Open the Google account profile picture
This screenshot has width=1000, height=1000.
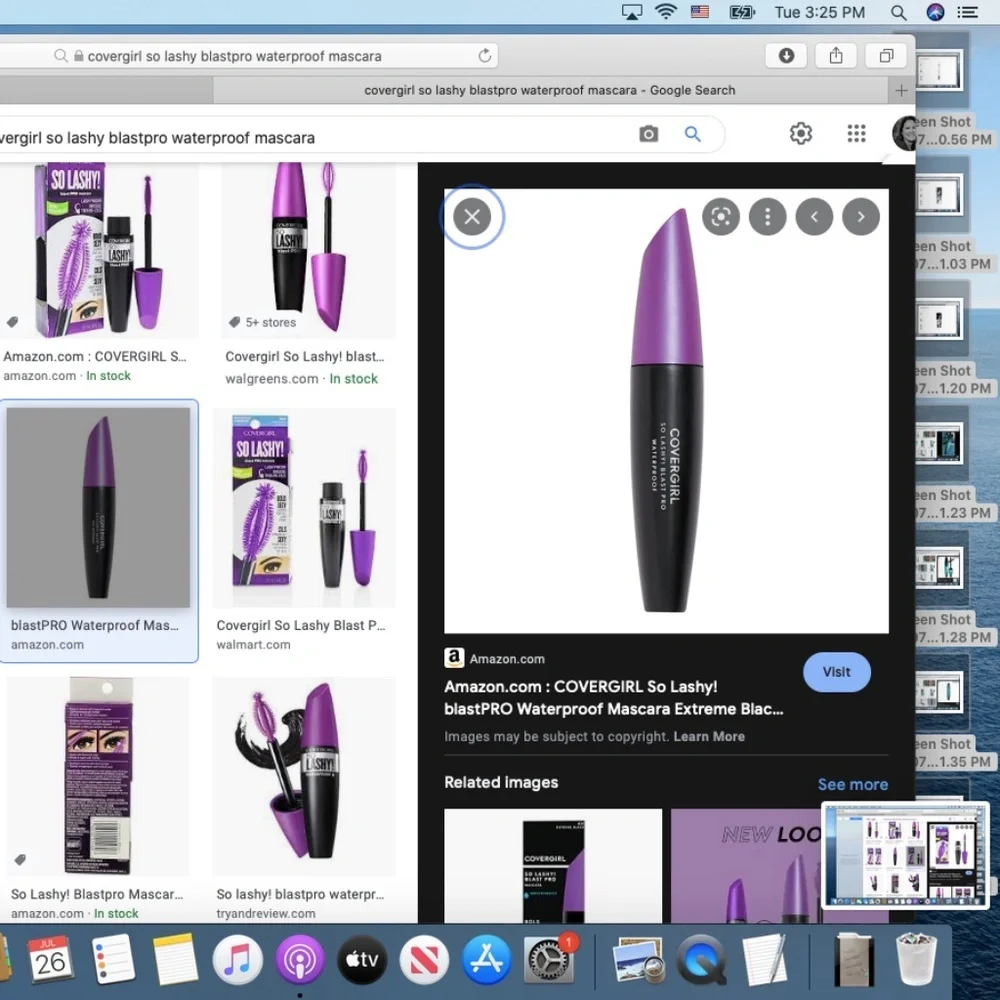click(x=904, y=133)
